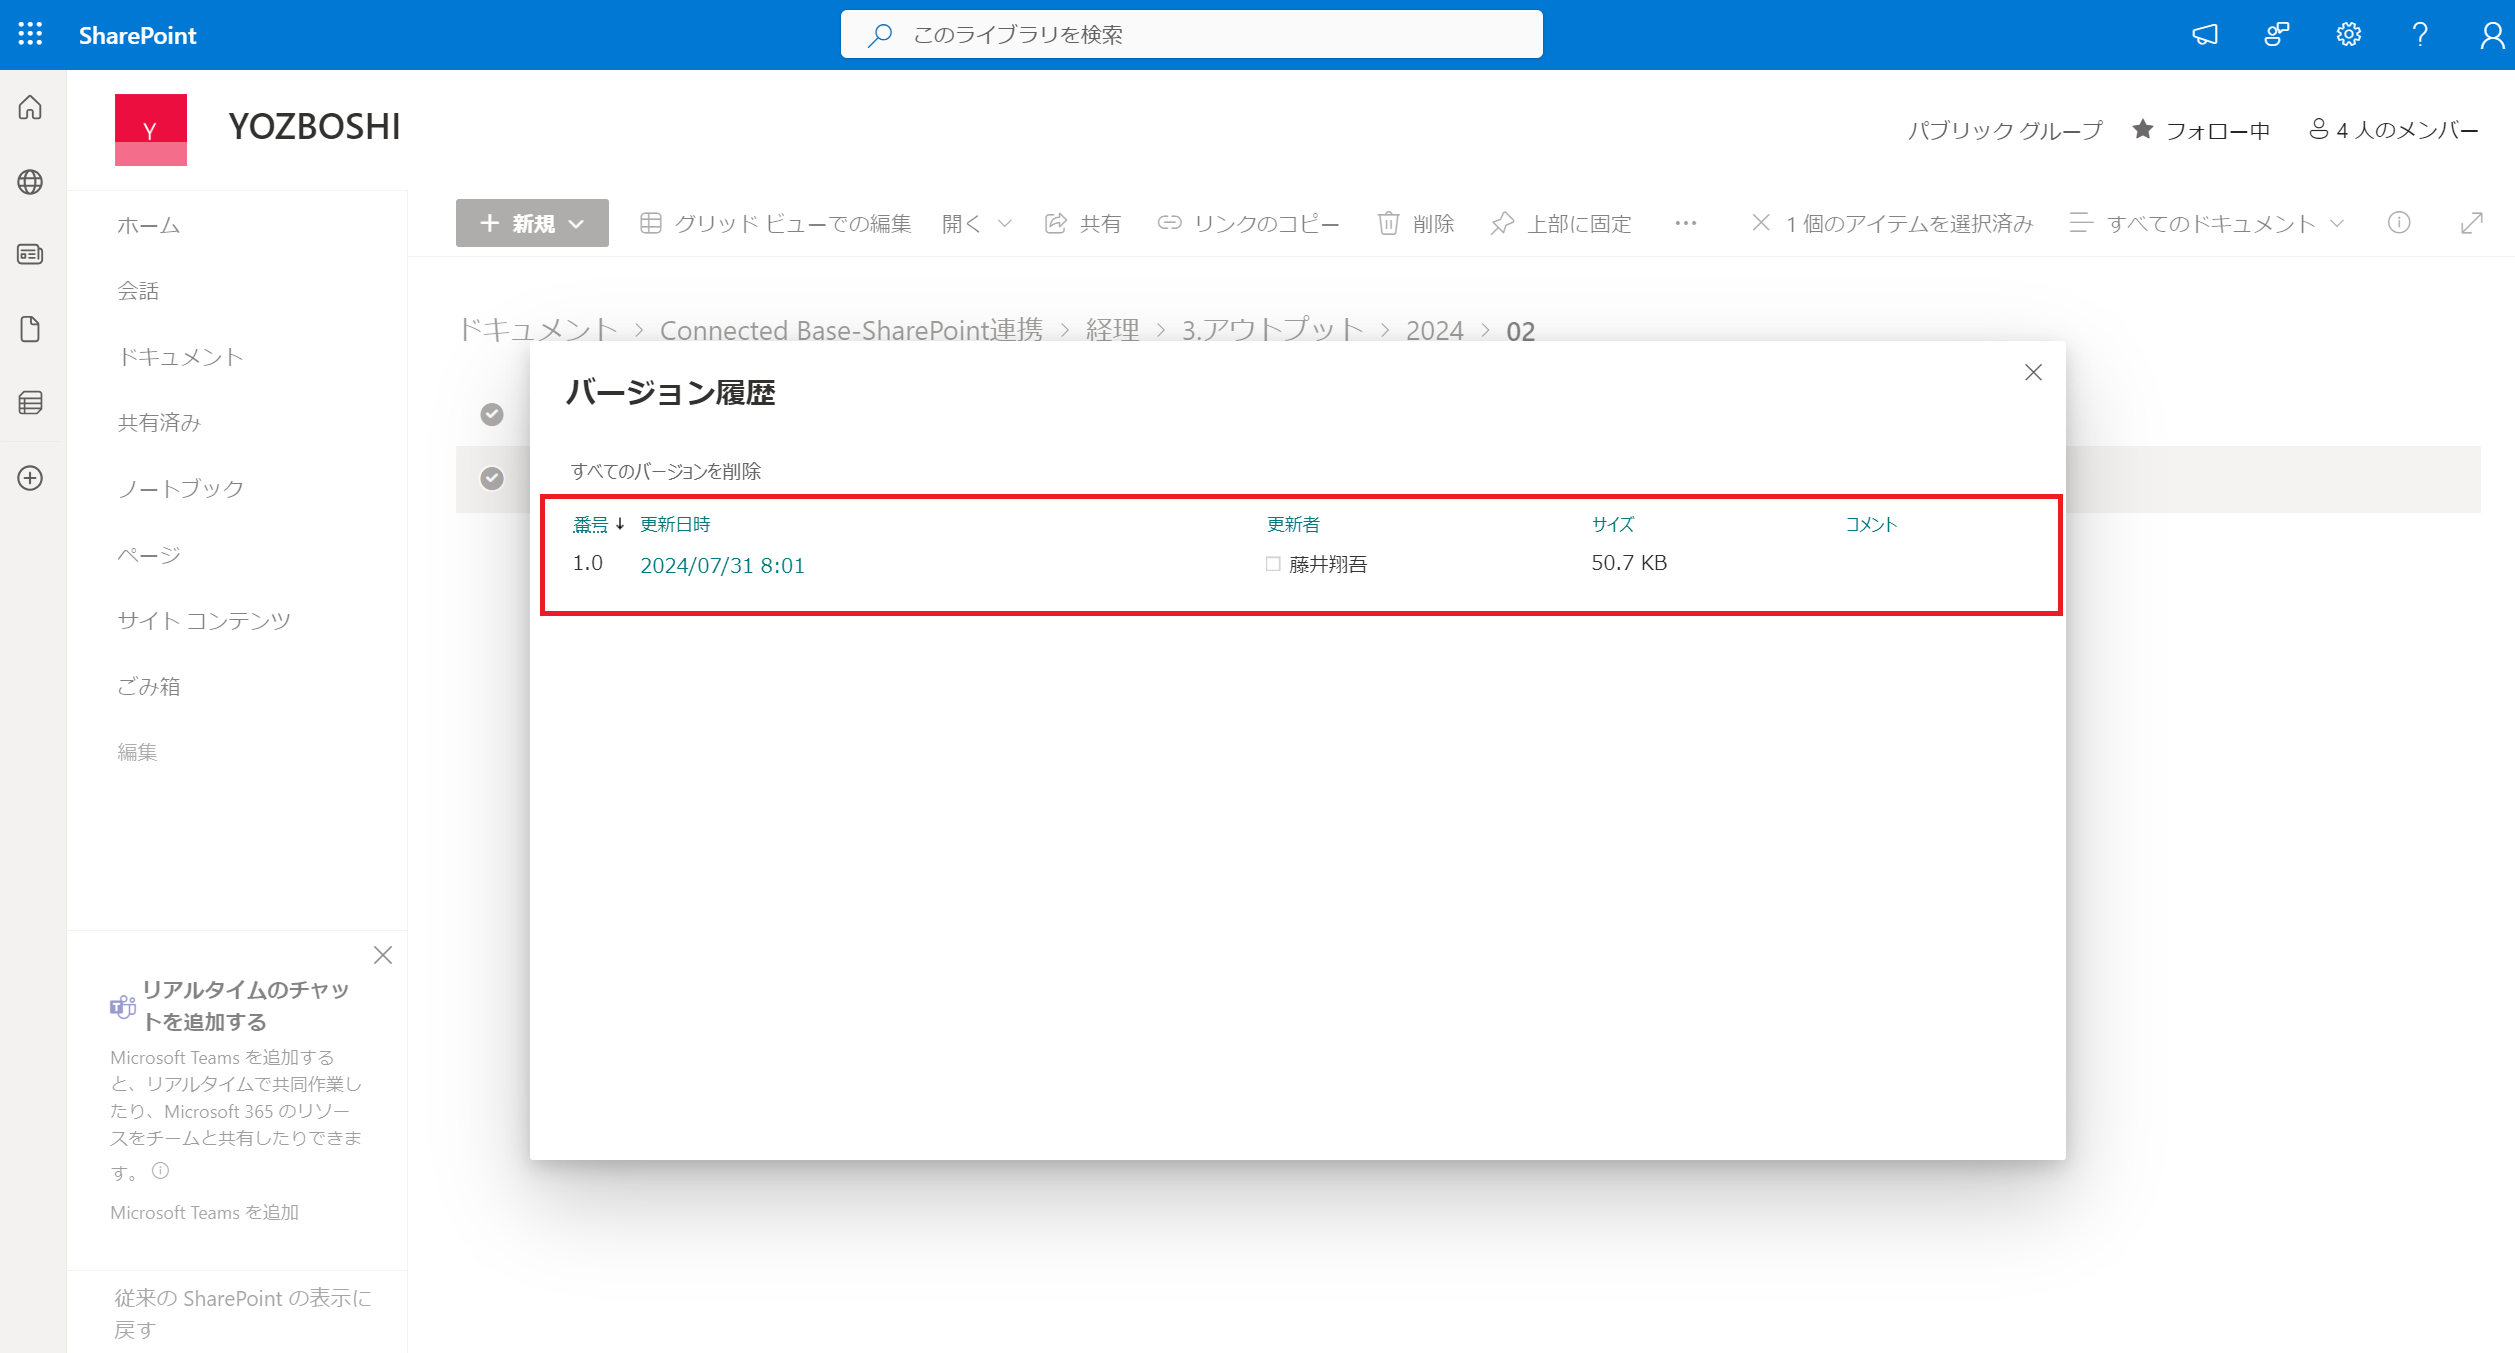Click 従来の SharePoint の表示に戻す
Viewport: 2515px width, 1353px height.
tap(243, 1313)
